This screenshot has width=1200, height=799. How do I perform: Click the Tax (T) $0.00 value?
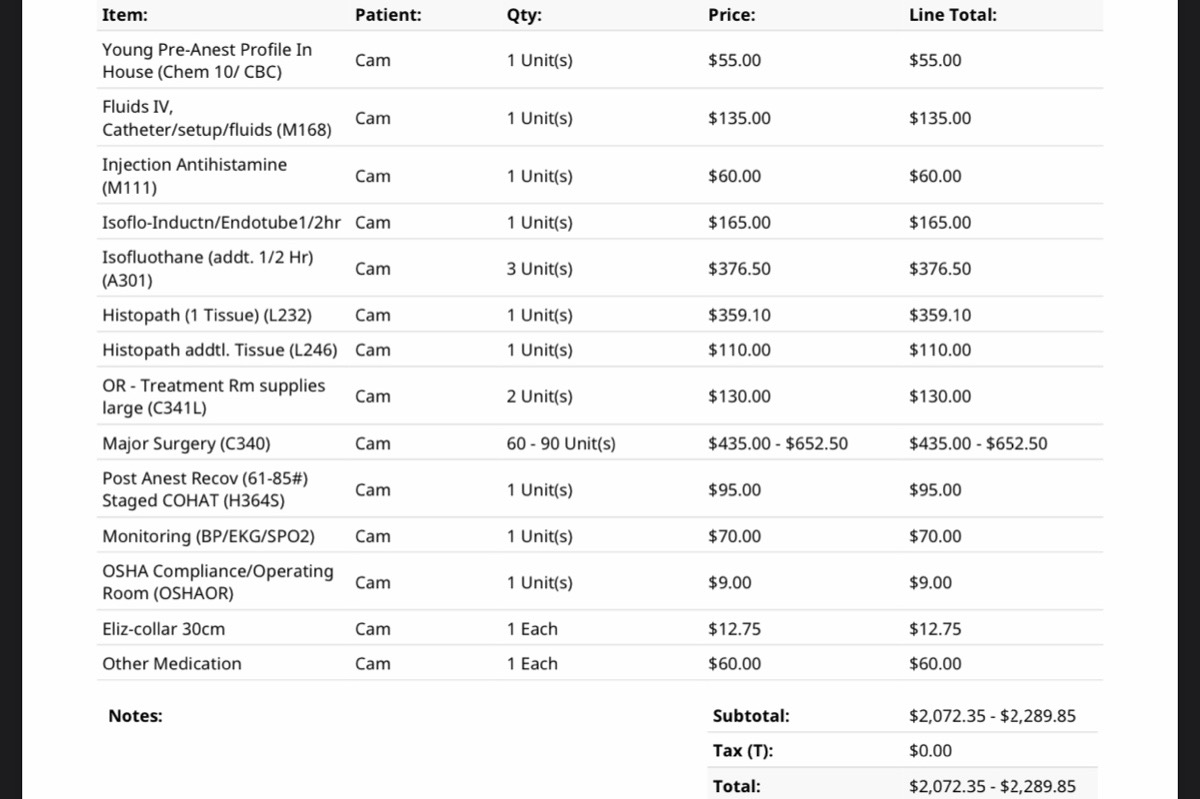pos(930,751)
